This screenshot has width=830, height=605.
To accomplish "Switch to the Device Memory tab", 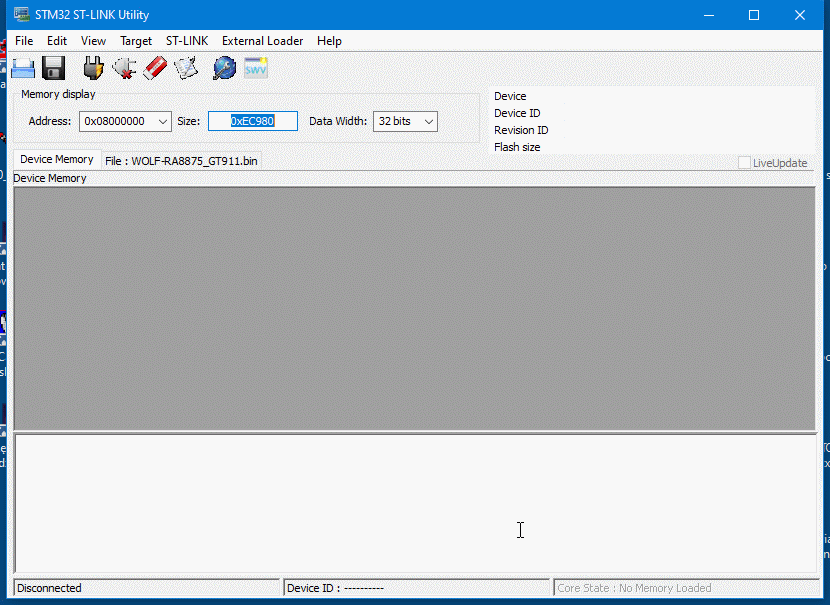I will tap(57, 160).
